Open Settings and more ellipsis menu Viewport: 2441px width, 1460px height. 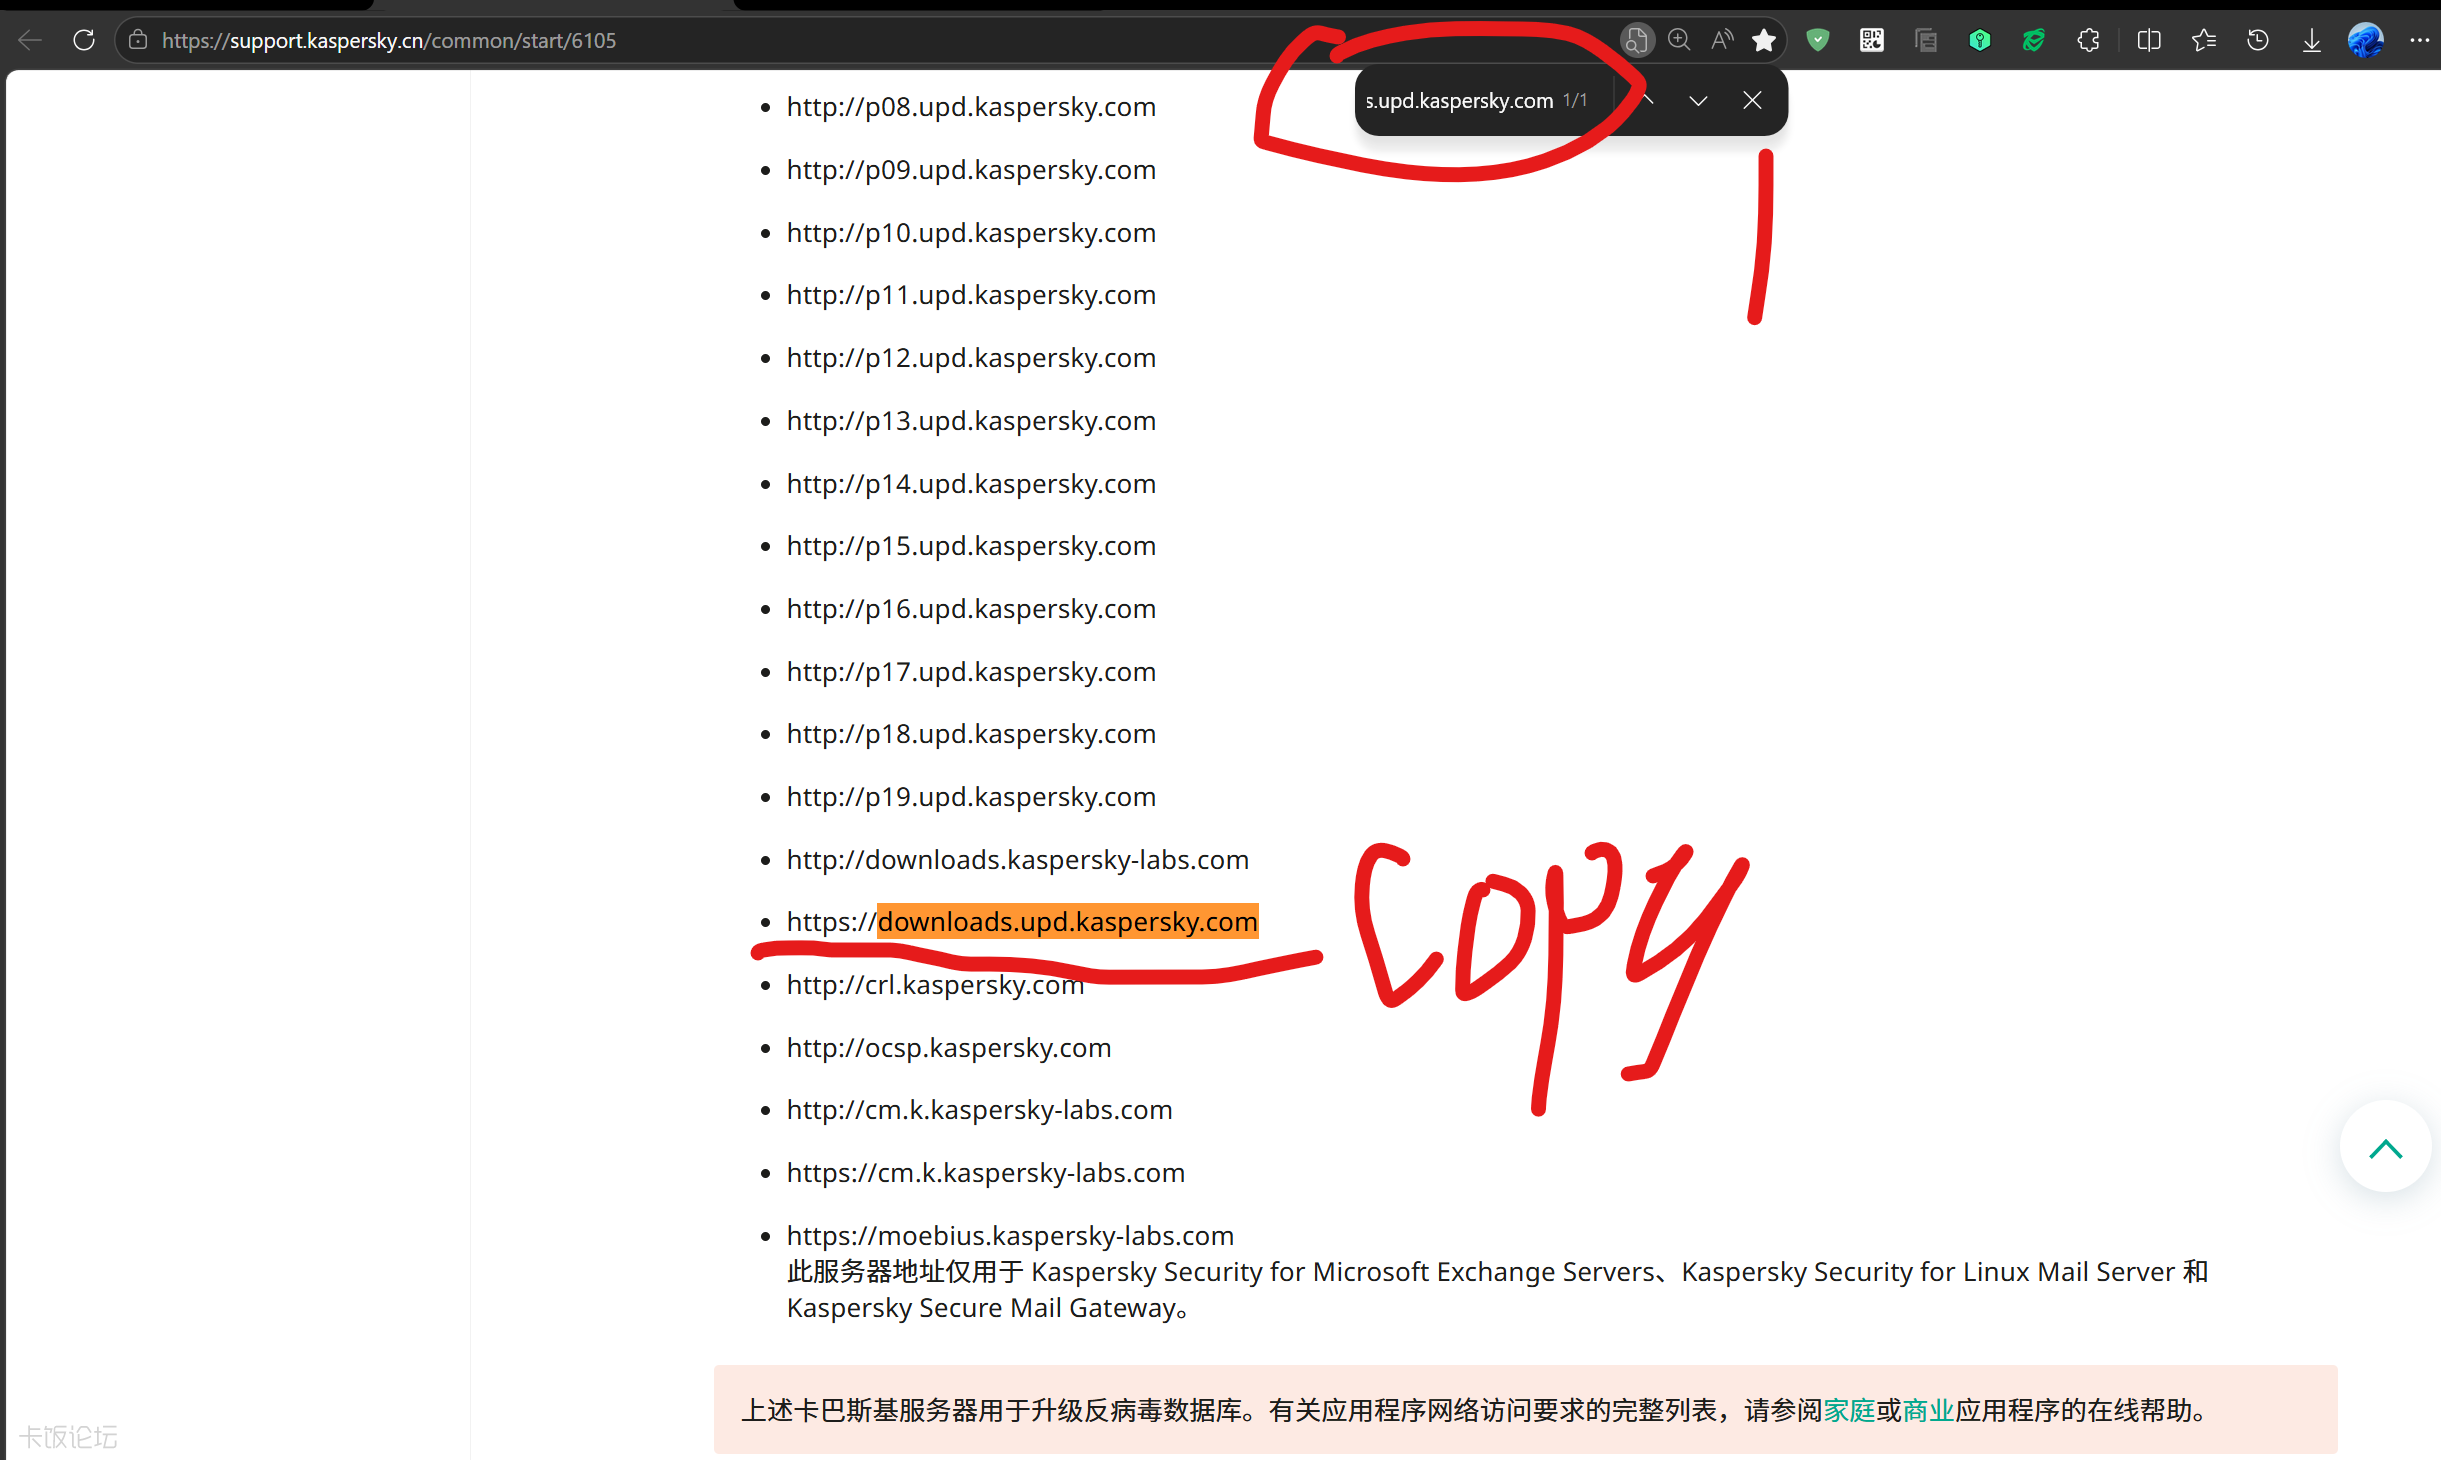[x=2419, y=41]
